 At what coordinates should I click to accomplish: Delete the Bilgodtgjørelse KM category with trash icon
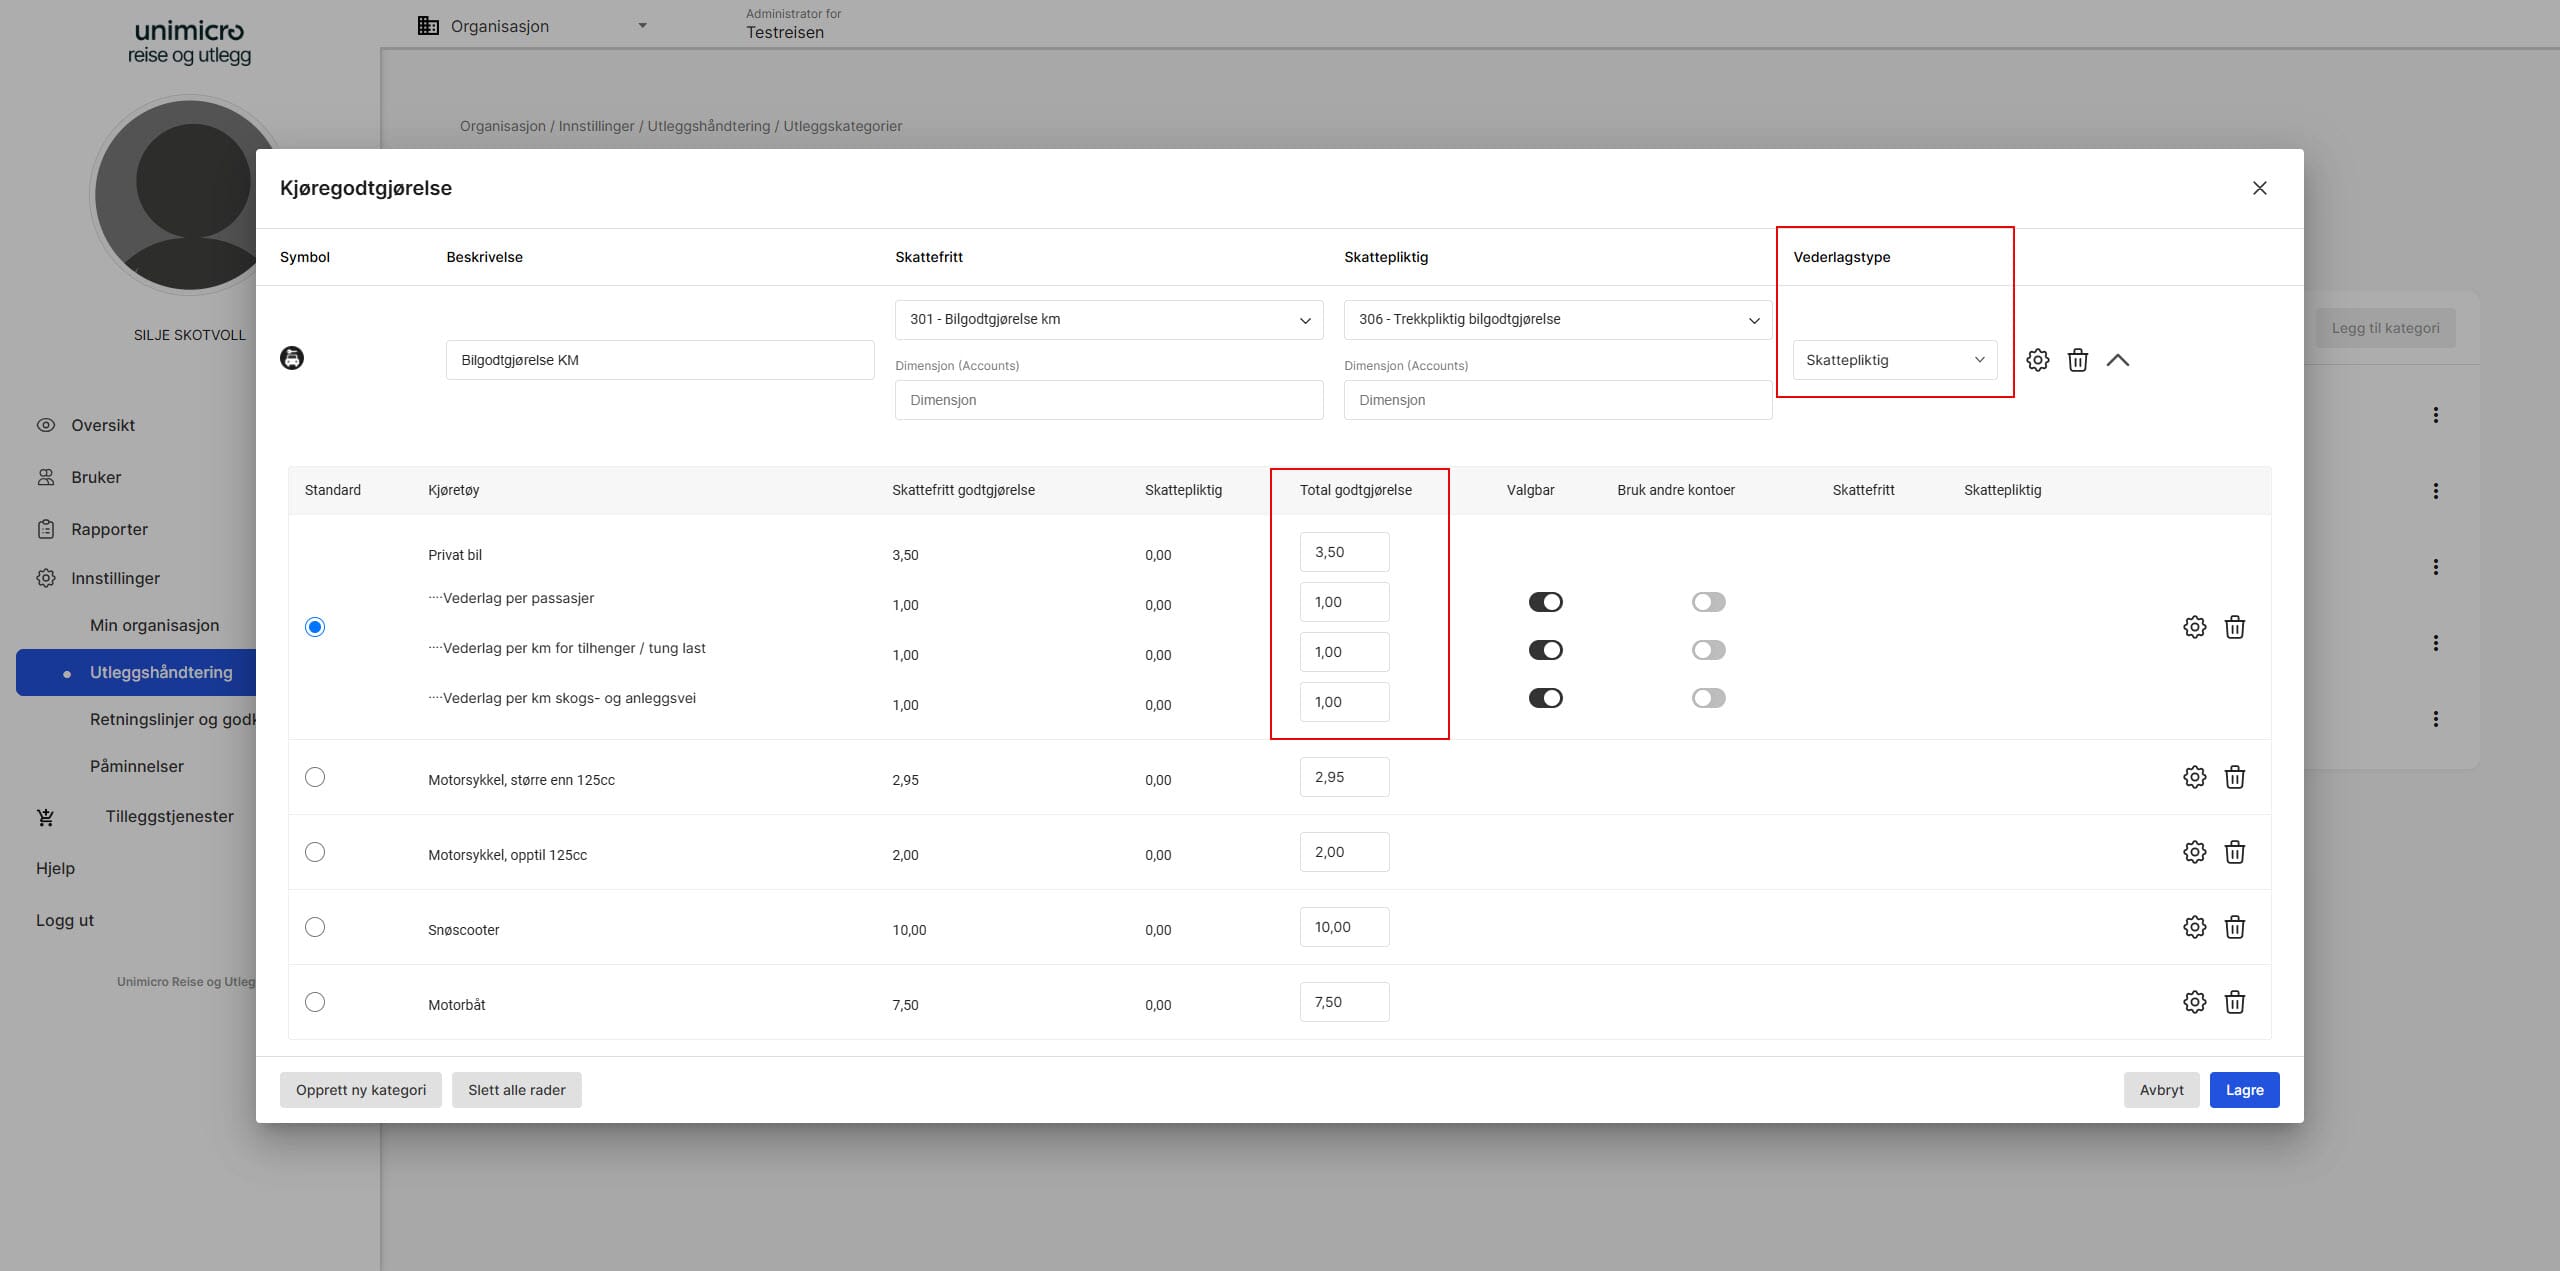coord(2077,360)
